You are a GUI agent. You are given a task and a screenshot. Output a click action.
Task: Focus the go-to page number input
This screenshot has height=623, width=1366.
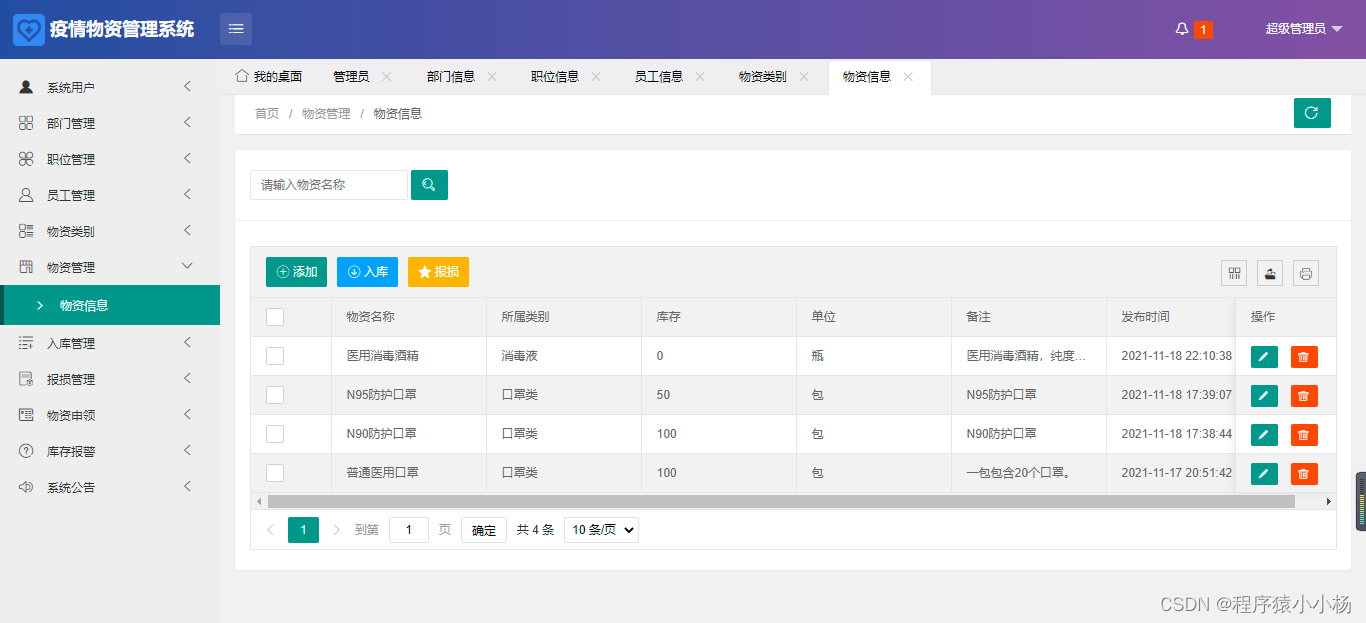pyautogui.click(x=409, y=530)
